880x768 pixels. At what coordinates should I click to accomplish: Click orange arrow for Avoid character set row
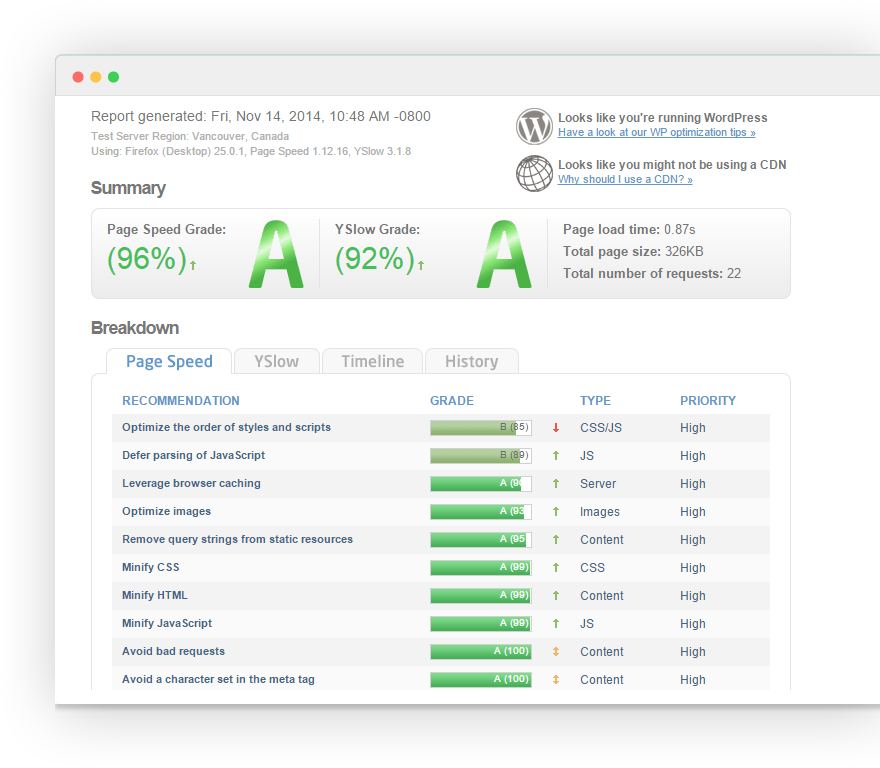556,680
